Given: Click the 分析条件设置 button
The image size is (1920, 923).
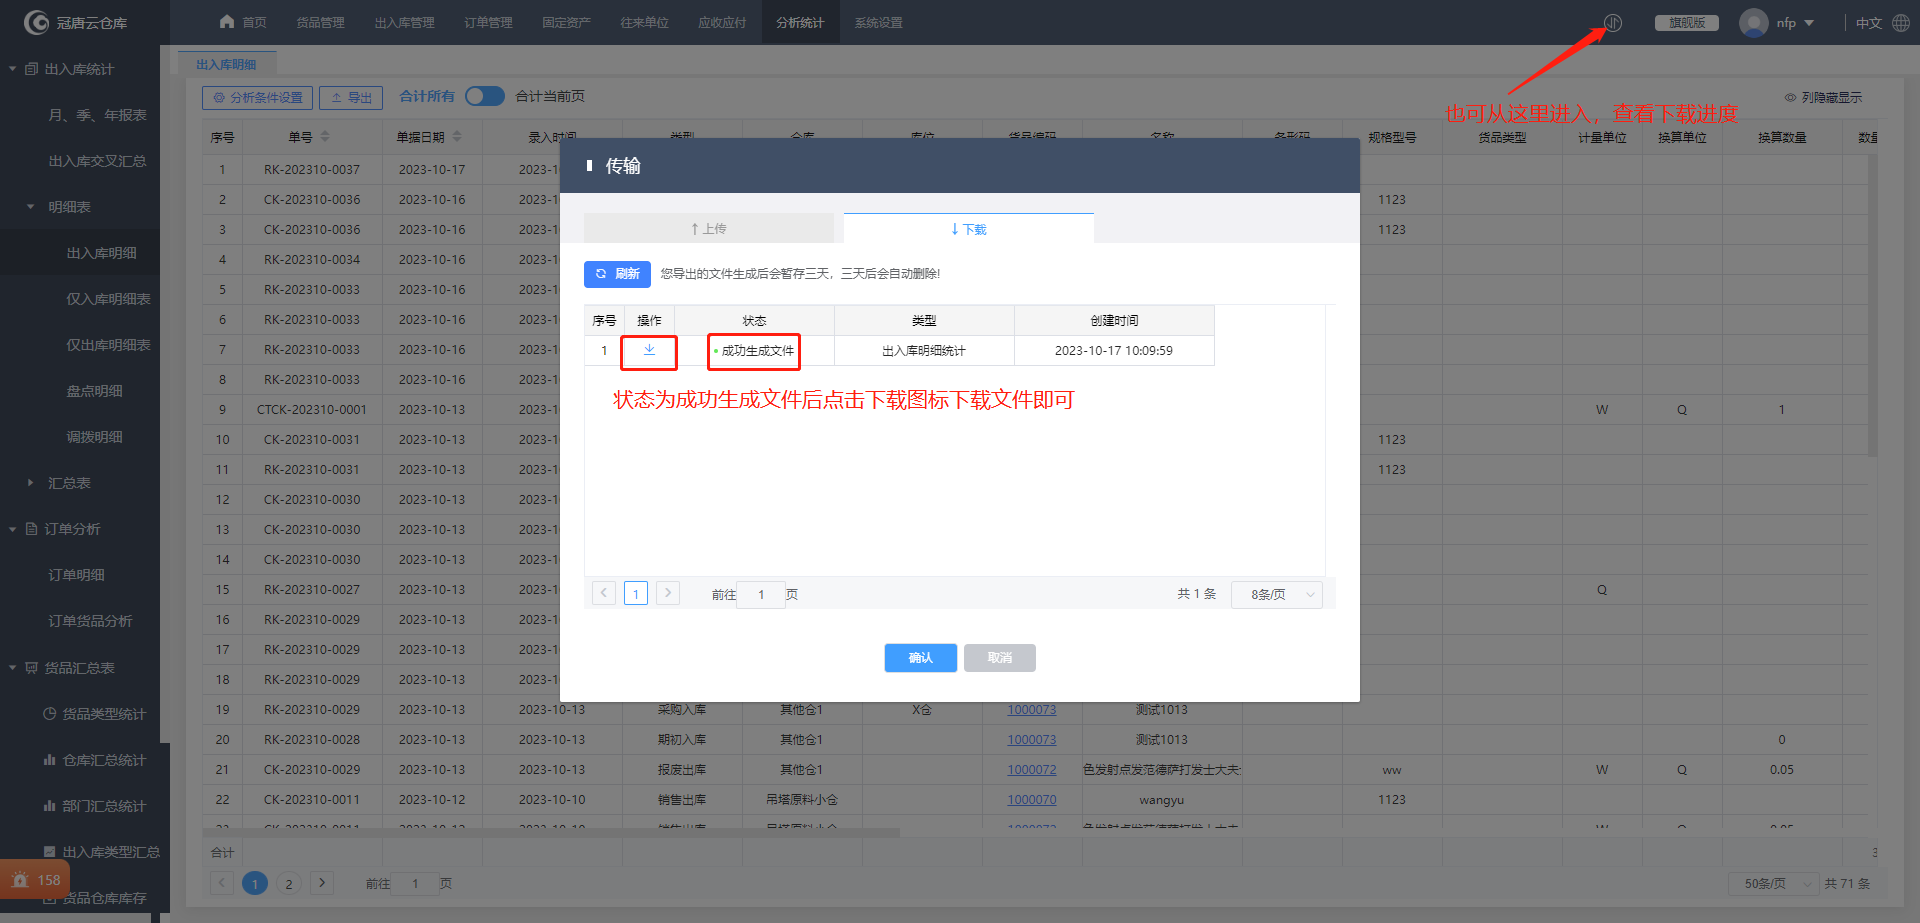Looking at the screenshot, I should 258,97.
